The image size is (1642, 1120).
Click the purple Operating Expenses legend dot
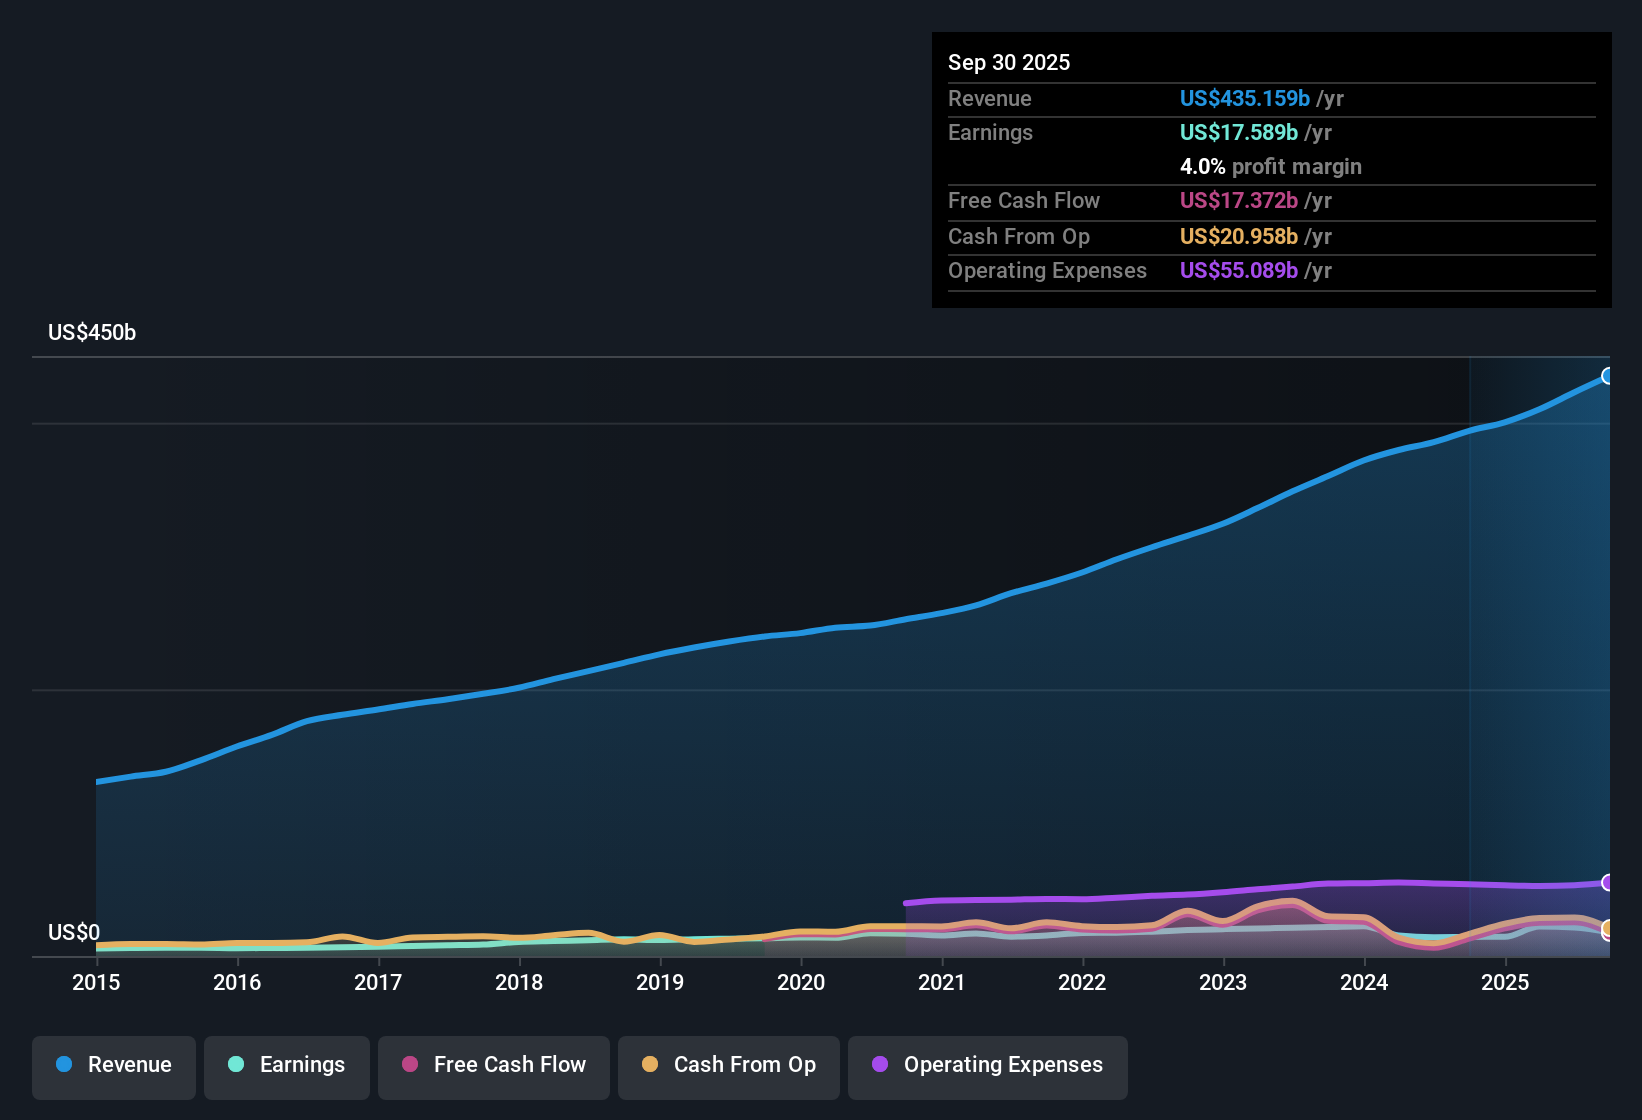pos(879,1065)
